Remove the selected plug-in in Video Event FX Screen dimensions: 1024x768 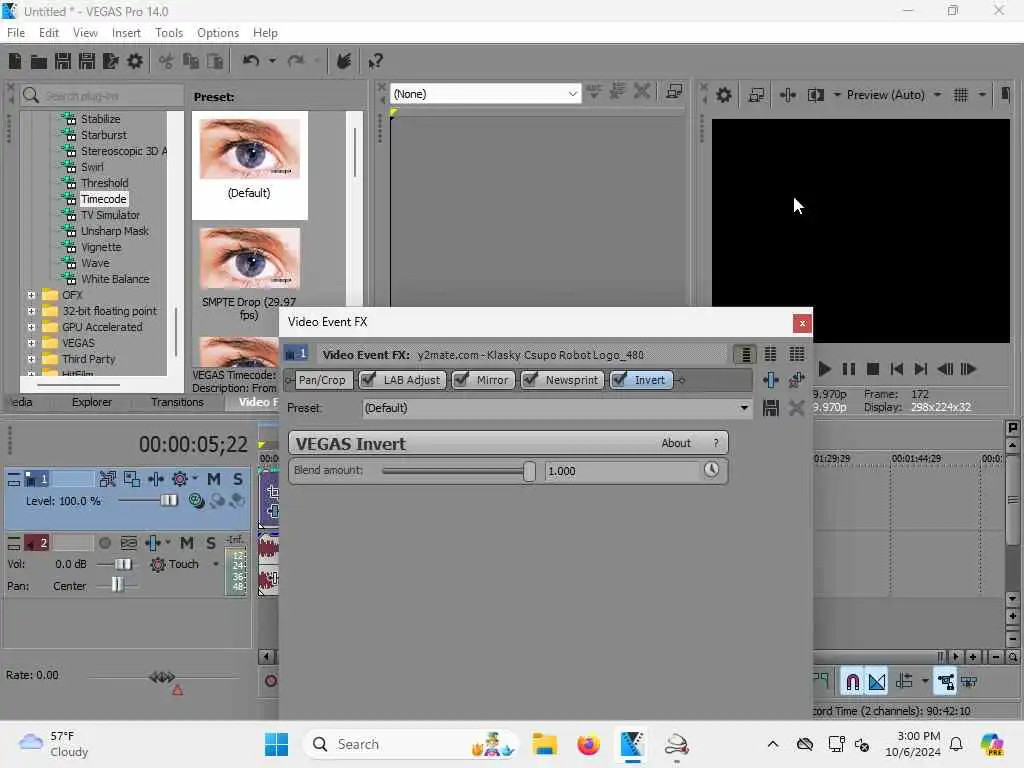click(x=796, y=380)
